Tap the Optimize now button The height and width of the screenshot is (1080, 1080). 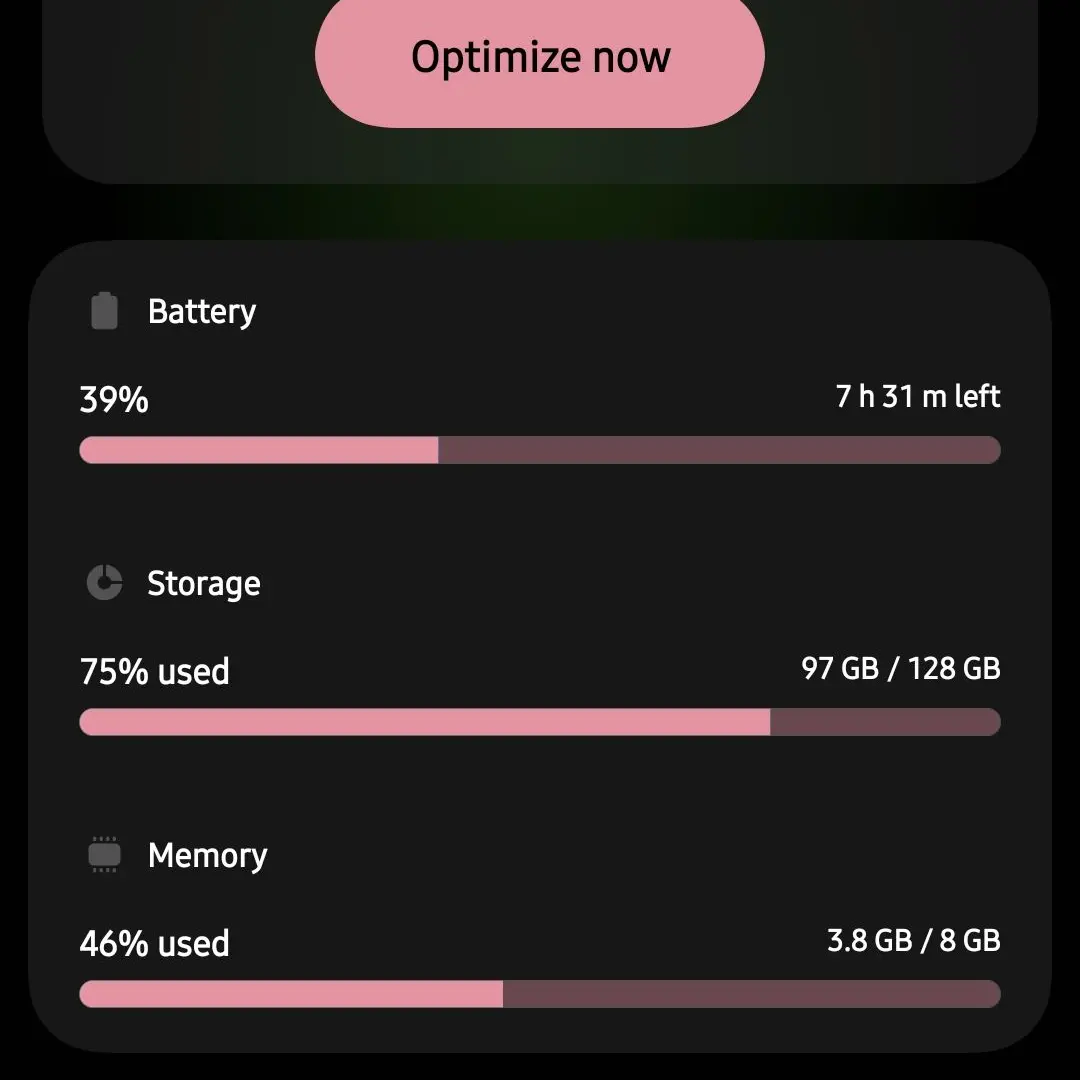tap(539, 56)
